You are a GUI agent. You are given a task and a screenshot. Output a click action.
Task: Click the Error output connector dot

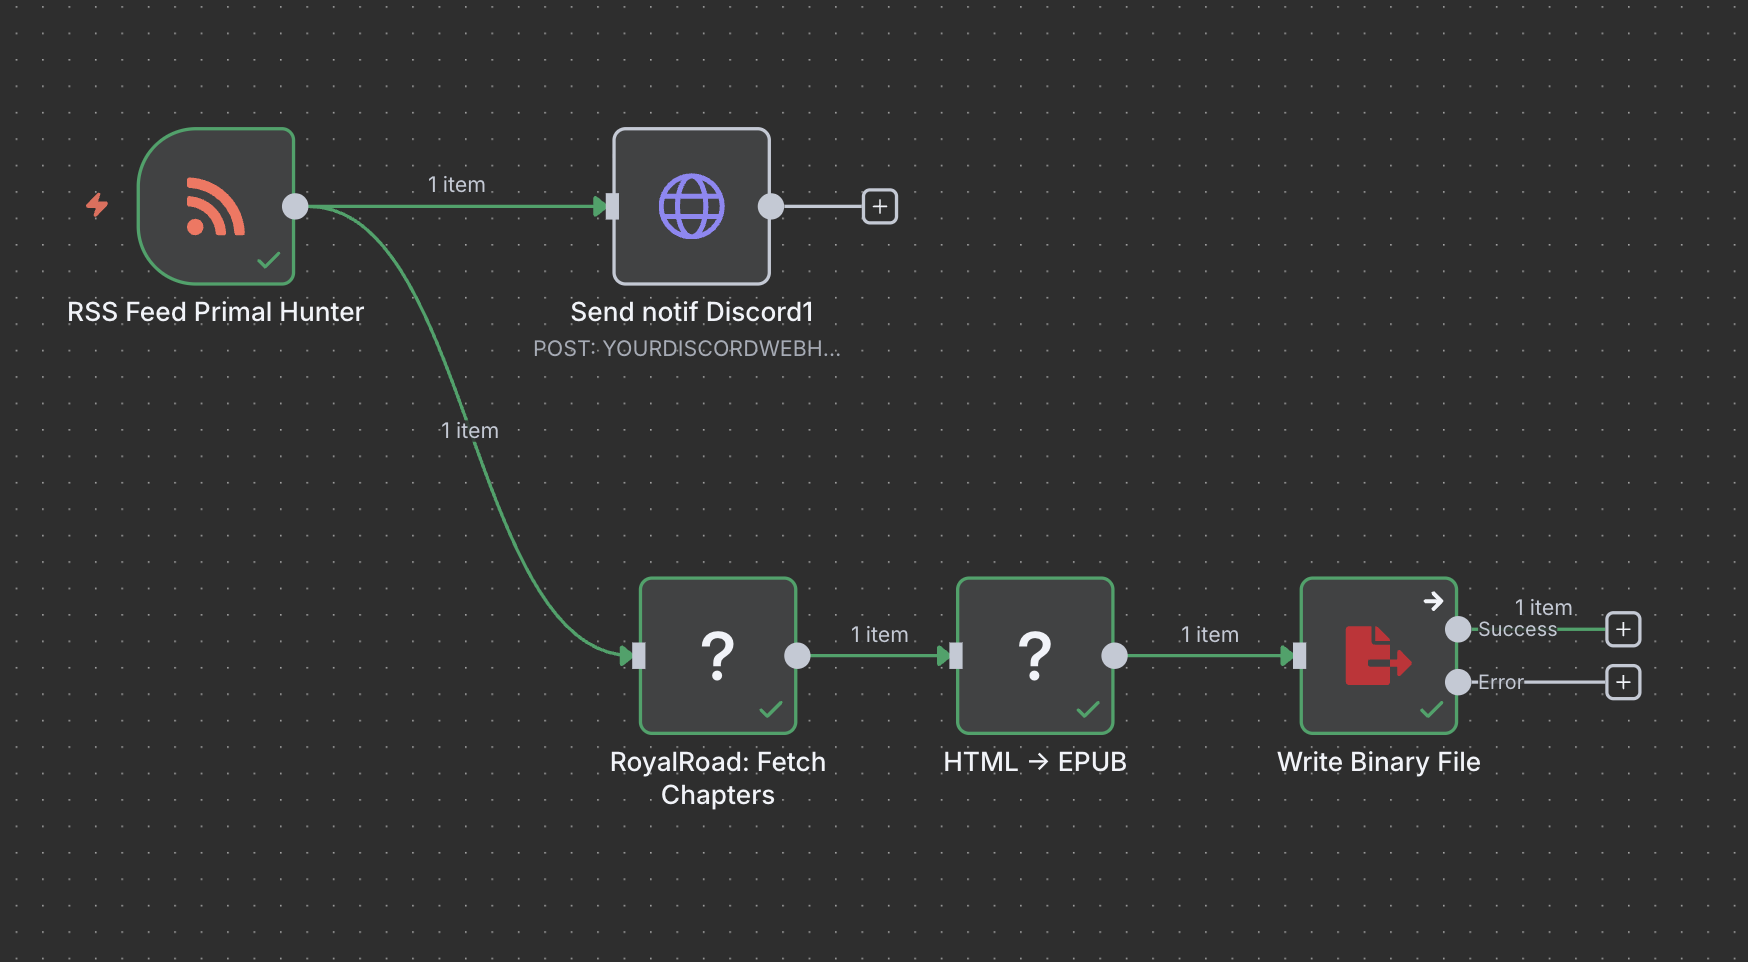click(1458, 682)
